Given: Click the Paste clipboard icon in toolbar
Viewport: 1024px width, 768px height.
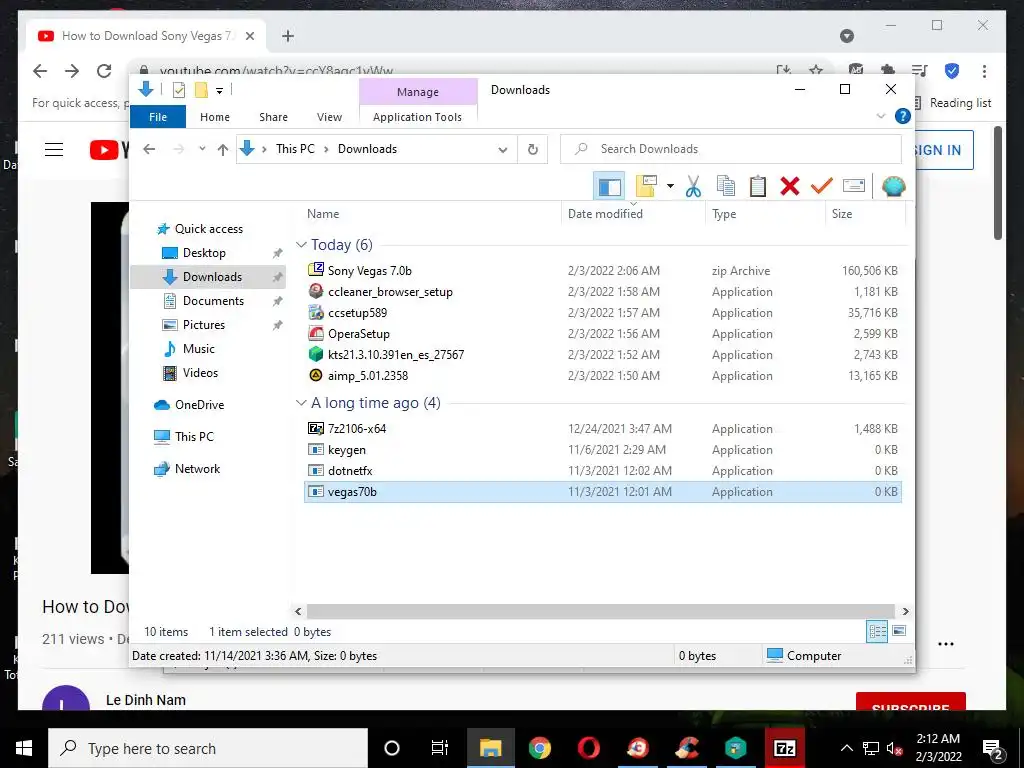Looking at the screenshot, I should (x=758, y=186).
